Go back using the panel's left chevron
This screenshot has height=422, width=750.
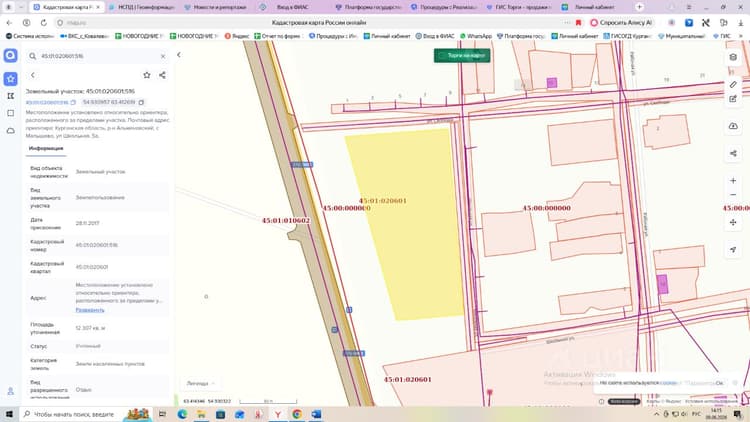click(33, 75)
